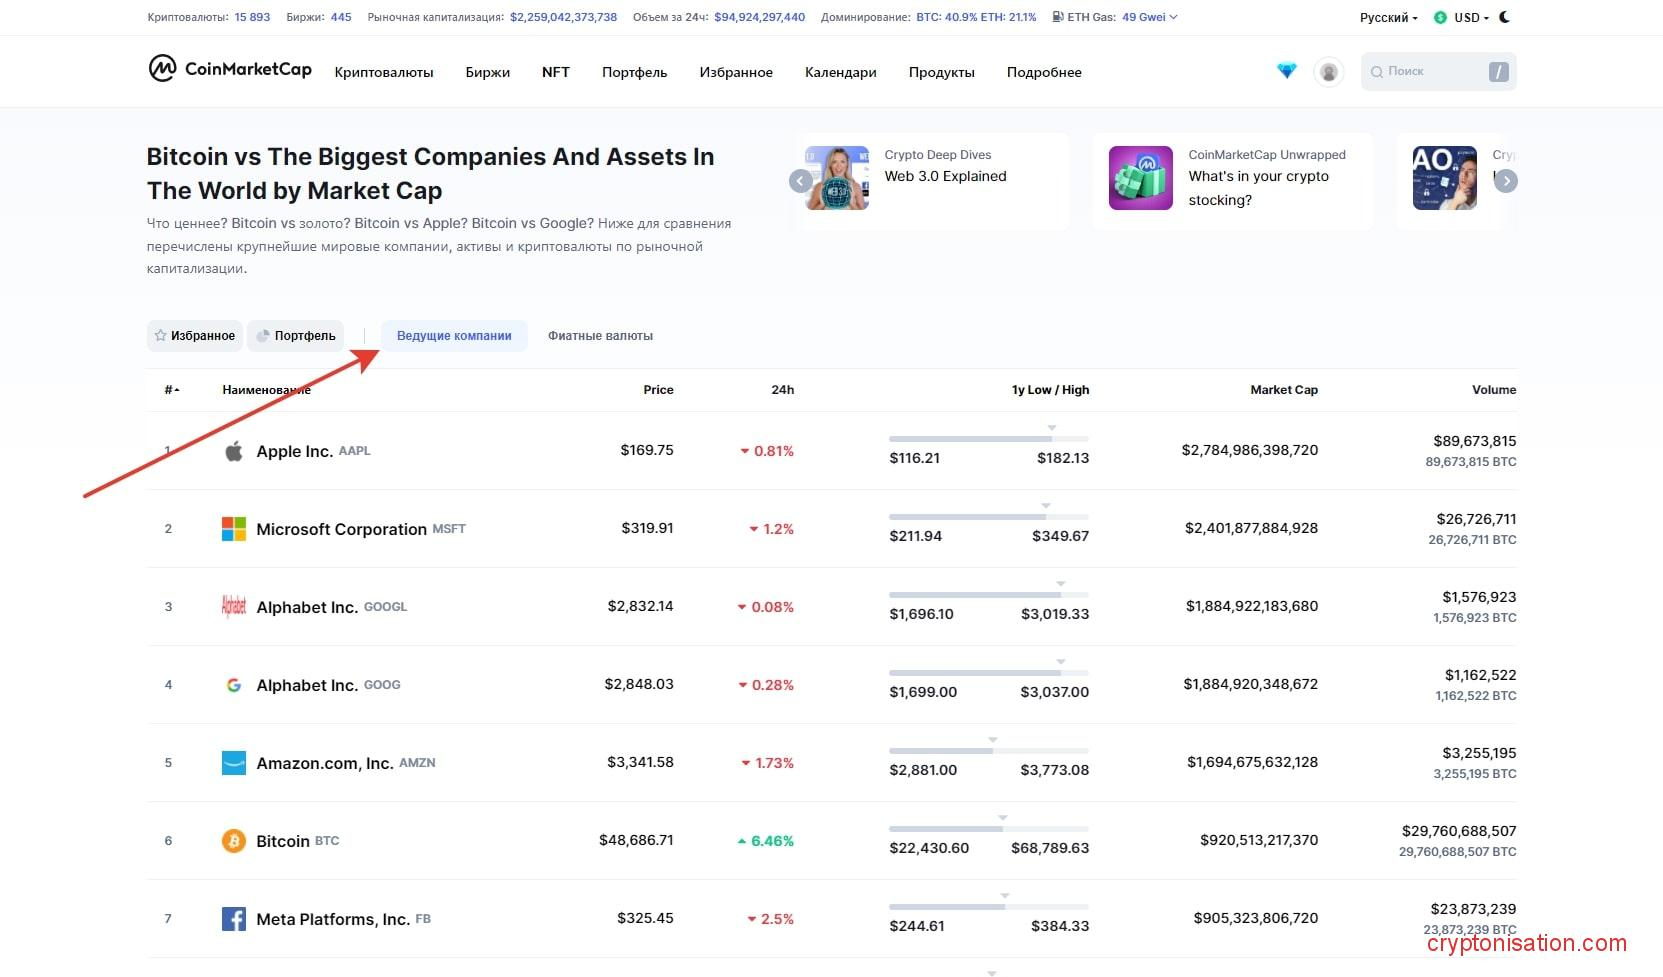The image size is (1663, 977).
Task: Open the Криптовалюты menu
Action: (384, 72)
